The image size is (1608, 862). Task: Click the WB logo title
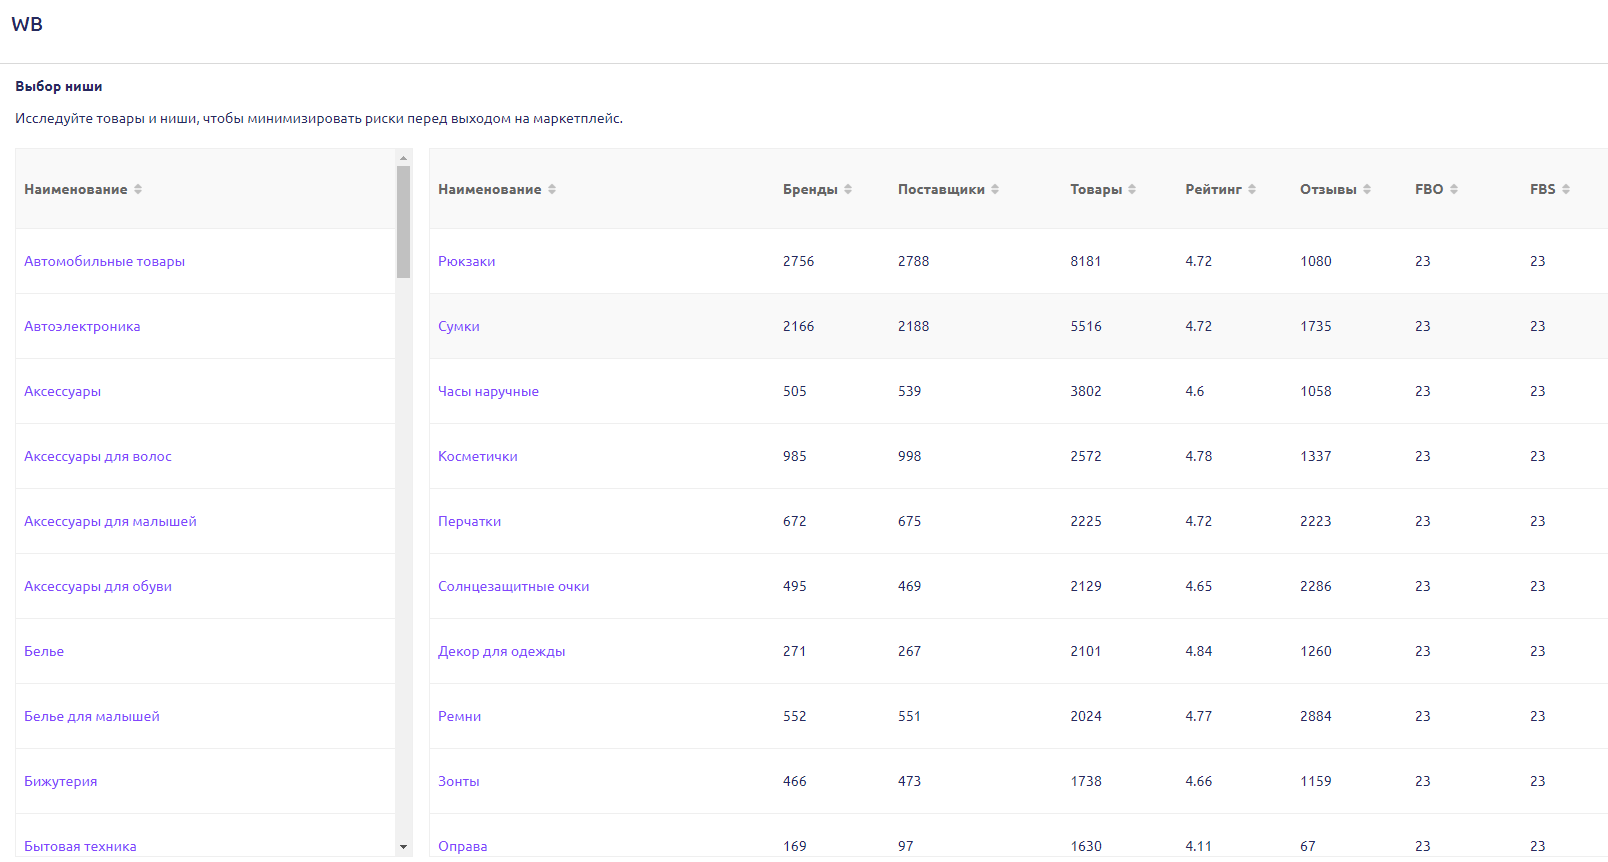tap(27, 24)
